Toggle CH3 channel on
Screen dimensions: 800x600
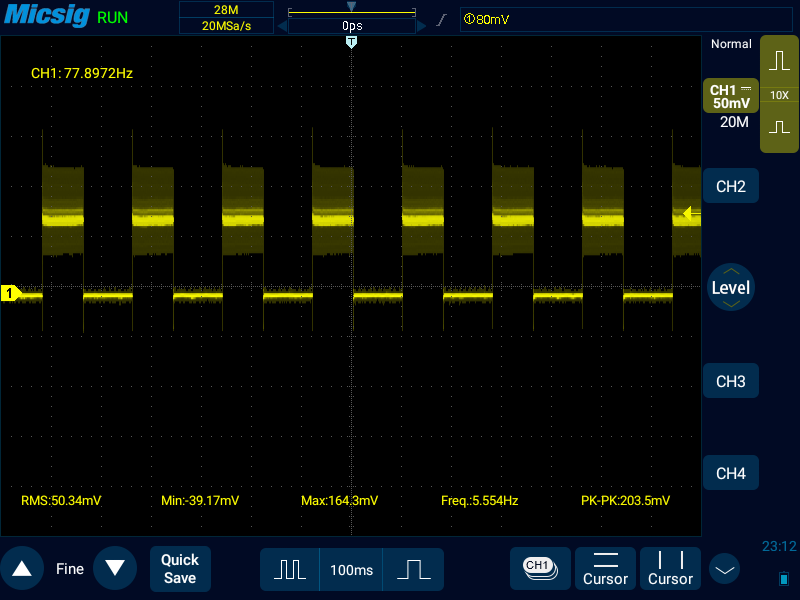point(731,382)
